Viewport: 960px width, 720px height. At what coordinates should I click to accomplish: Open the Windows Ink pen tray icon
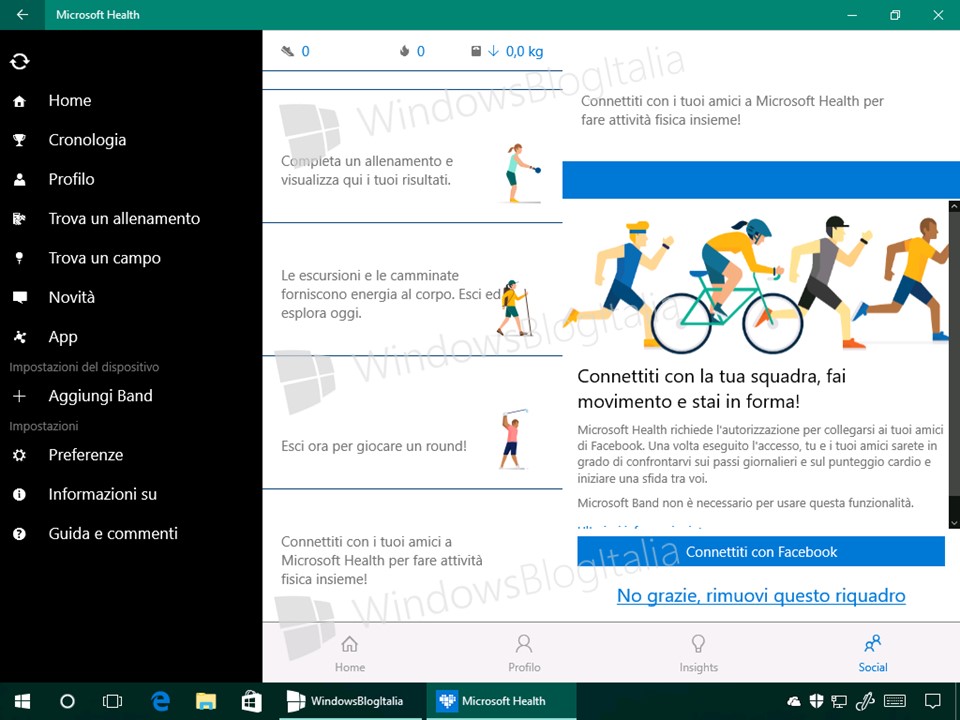coord(864,701)
